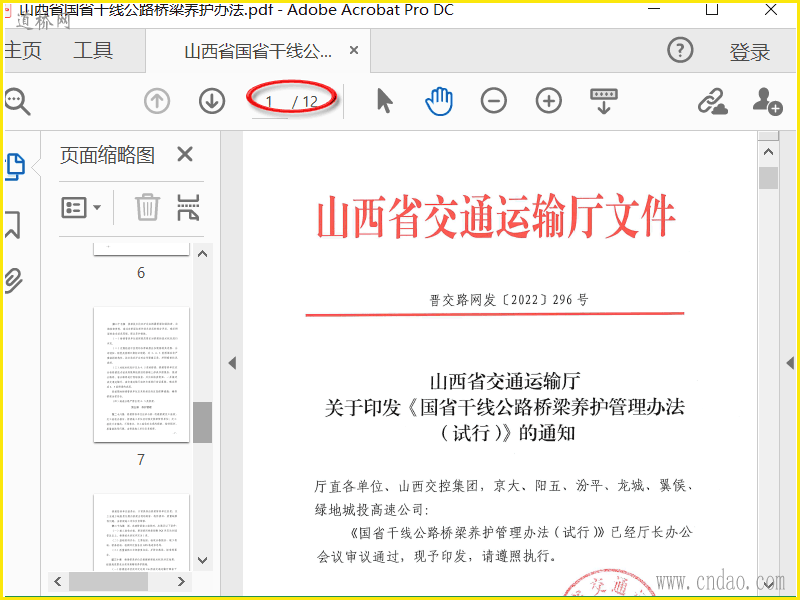The width and height of the screenshot is (800, 600).
Task: Share a link to the file icon
Action: [712, 101]
